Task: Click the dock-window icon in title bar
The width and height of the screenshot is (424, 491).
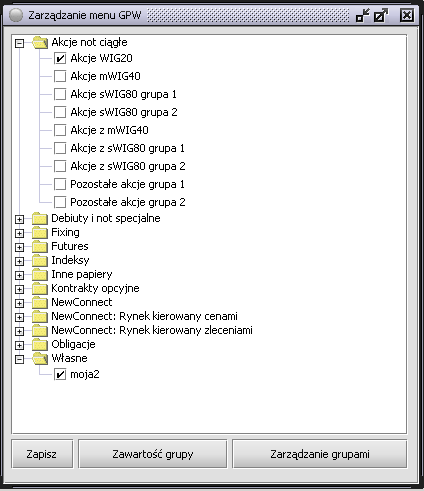Action: [x=363, y=15]
